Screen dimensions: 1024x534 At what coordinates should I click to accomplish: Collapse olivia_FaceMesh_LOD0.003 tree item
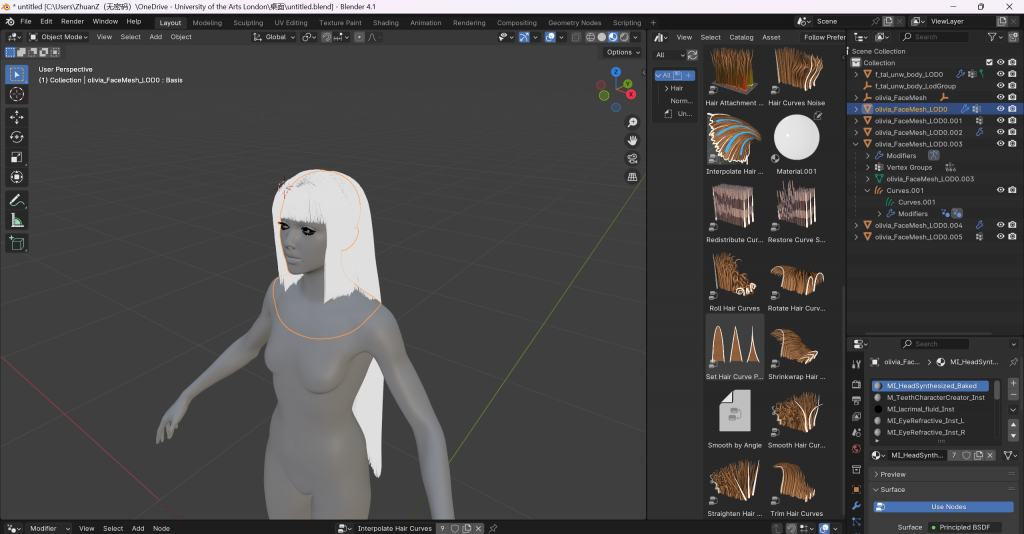[856, 144]
